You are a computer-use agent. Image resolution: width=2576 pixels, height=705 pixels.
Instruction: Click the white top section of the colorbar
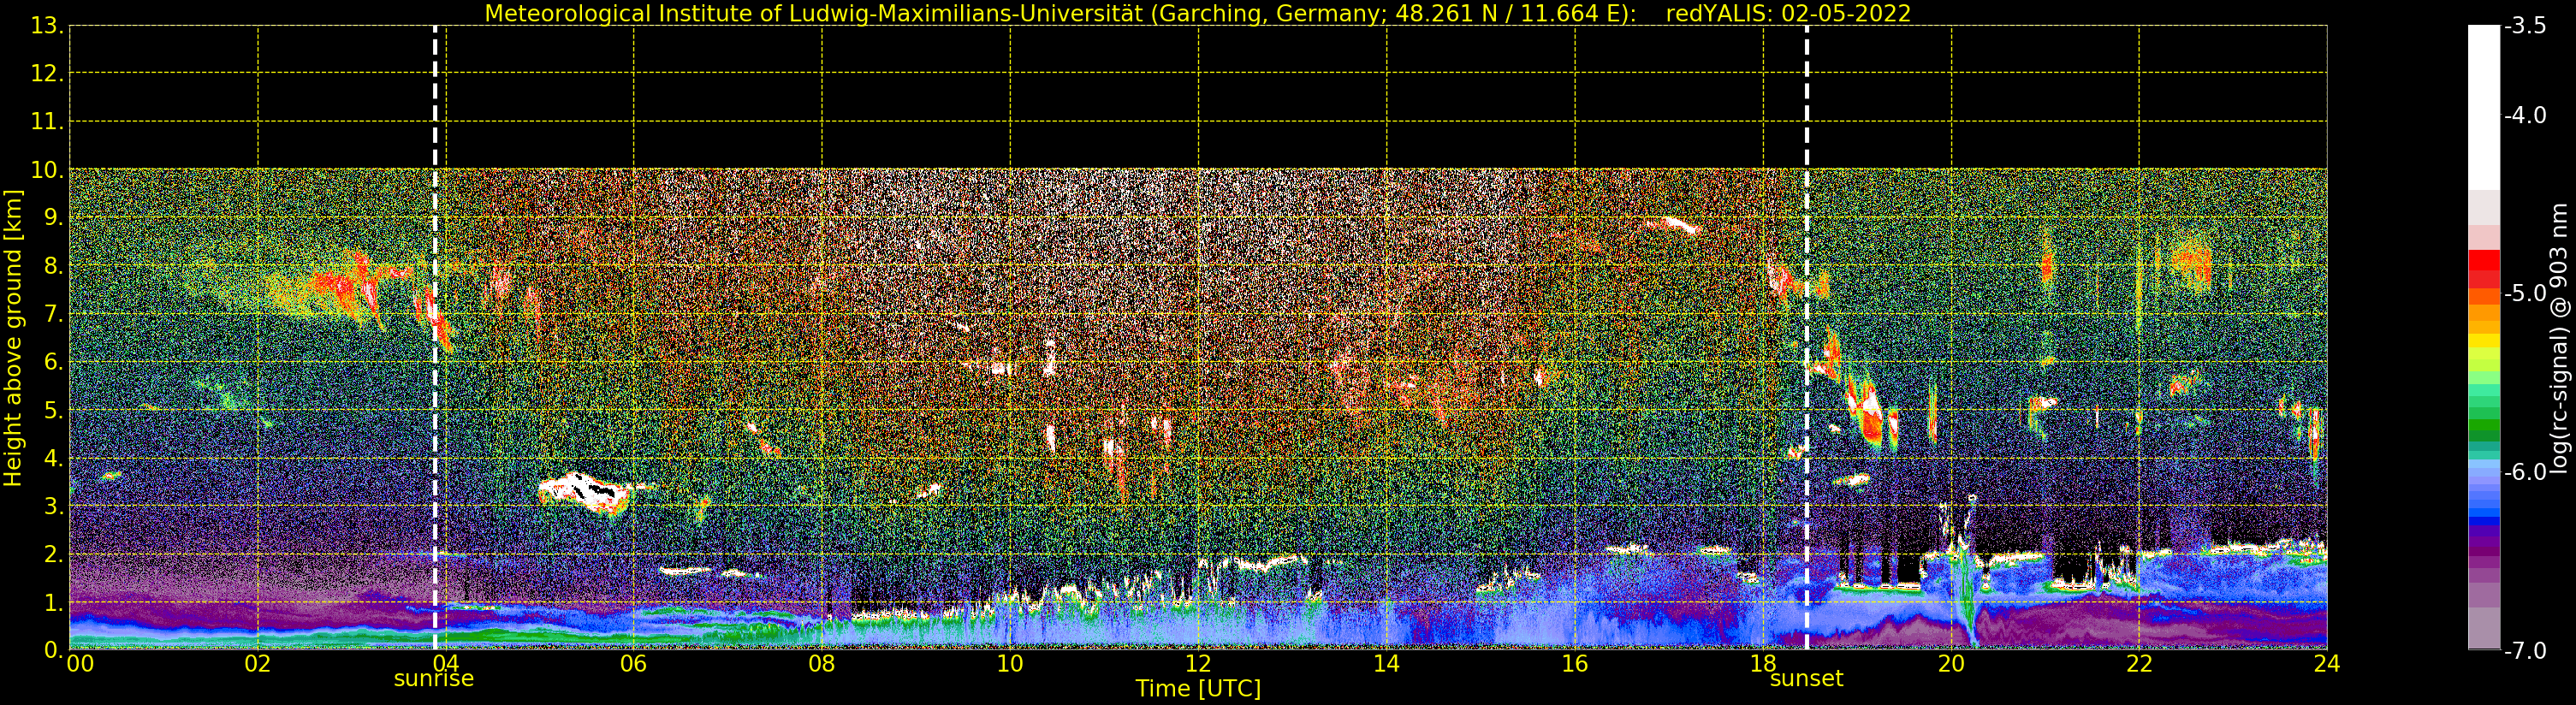tap(2484, 107)
